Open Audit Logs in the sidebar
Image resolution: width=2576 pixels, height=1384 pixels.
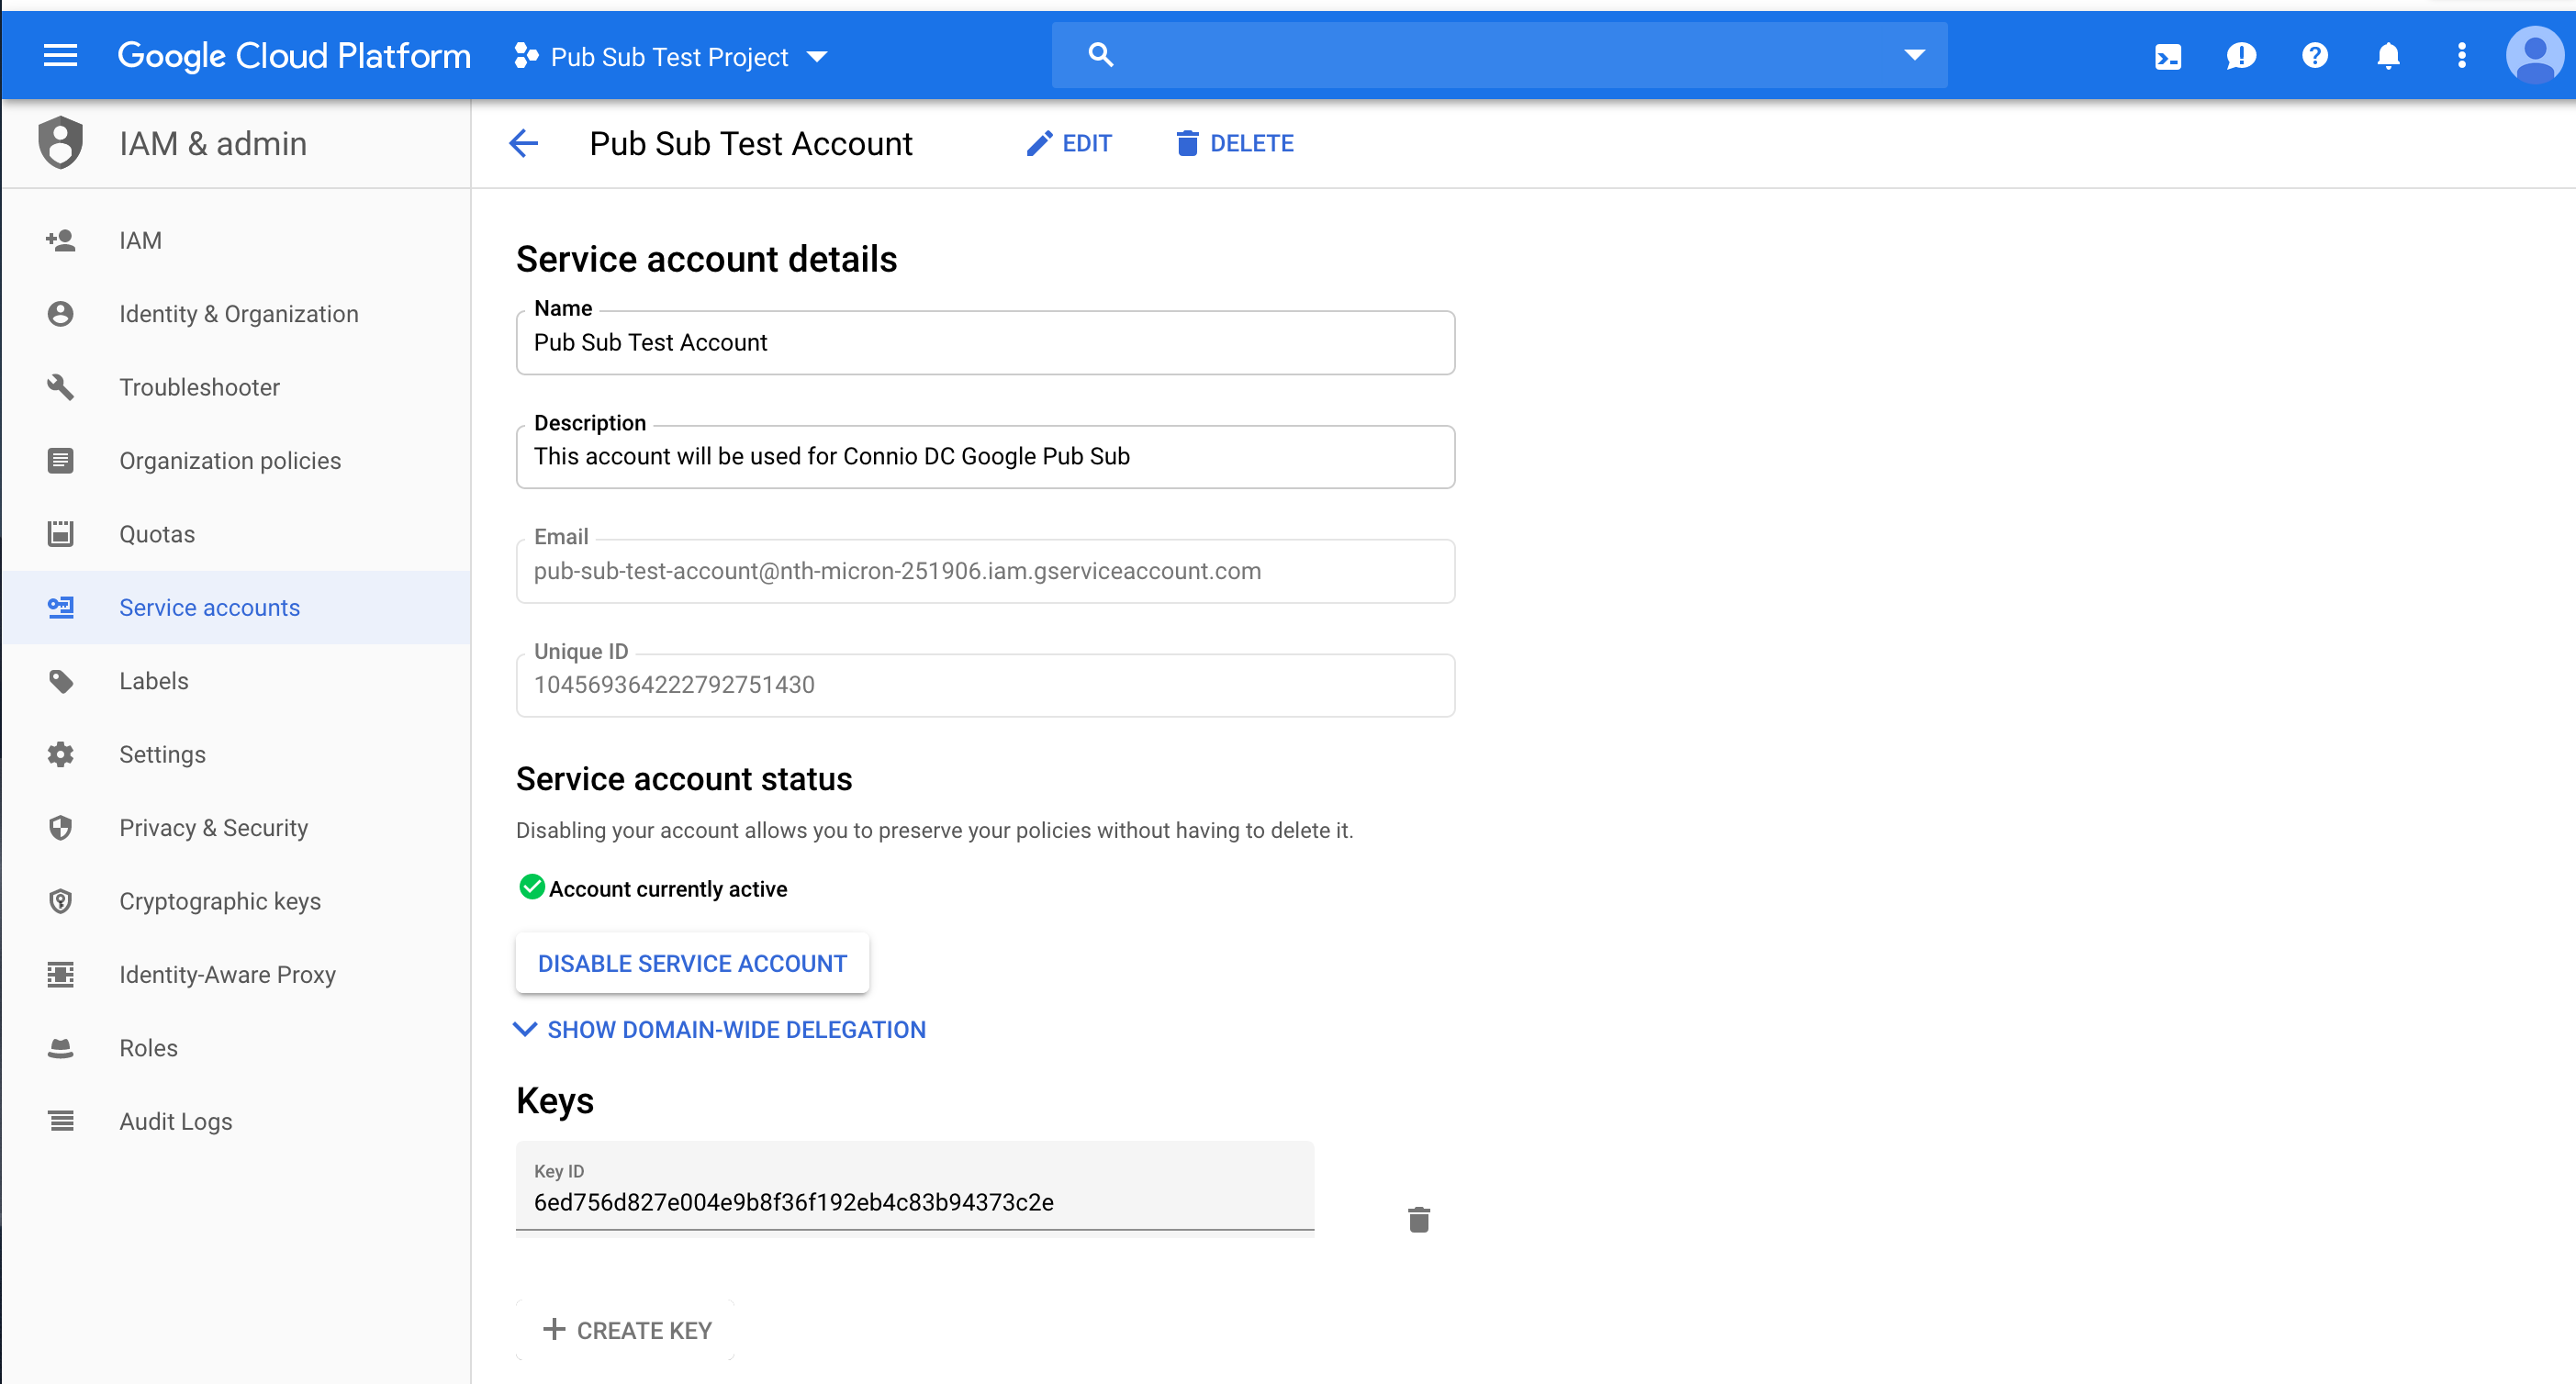click(x=175, y=1122)
